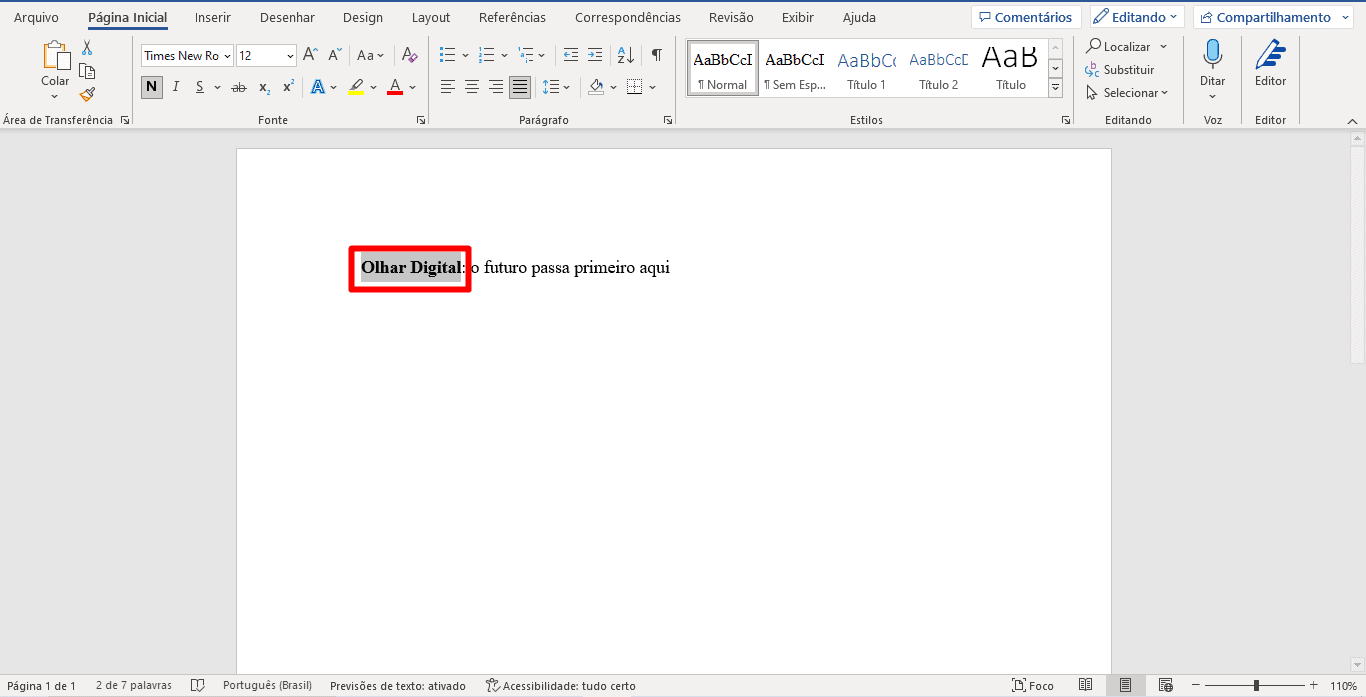Apply the Título 1 style
Image resolution: width=1366 pixels, height=697 pixels.
point(866,68)
